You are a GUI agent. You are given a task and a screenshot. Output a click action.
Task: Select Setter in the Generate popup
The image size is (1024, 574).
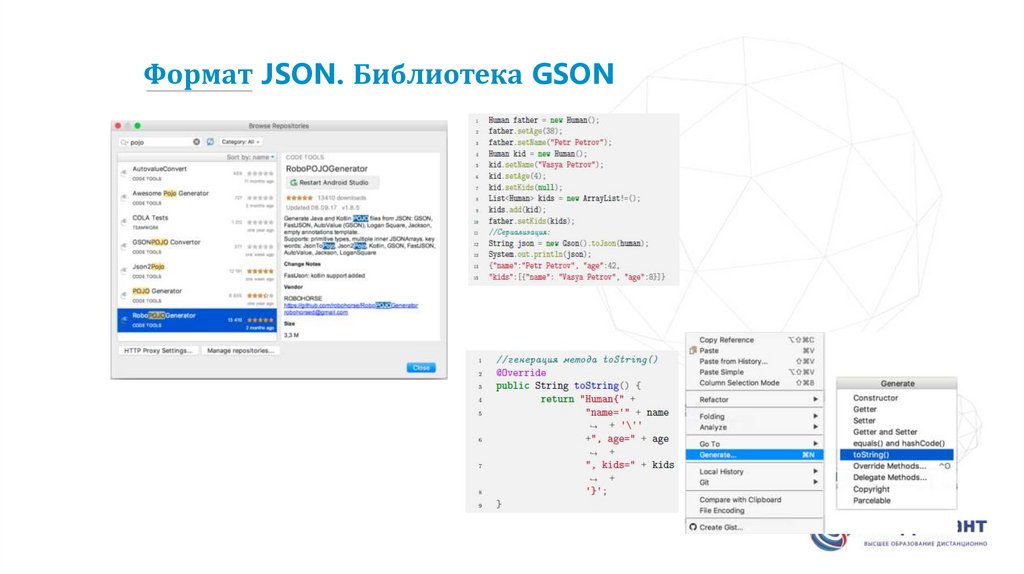coord(896,421)
